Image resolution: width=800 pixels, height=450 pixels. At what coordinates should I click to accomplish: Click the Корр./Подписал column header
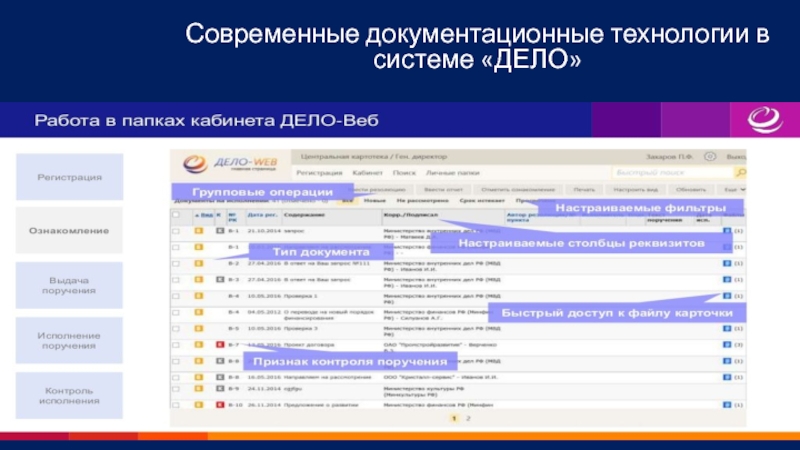click(411, 215)
